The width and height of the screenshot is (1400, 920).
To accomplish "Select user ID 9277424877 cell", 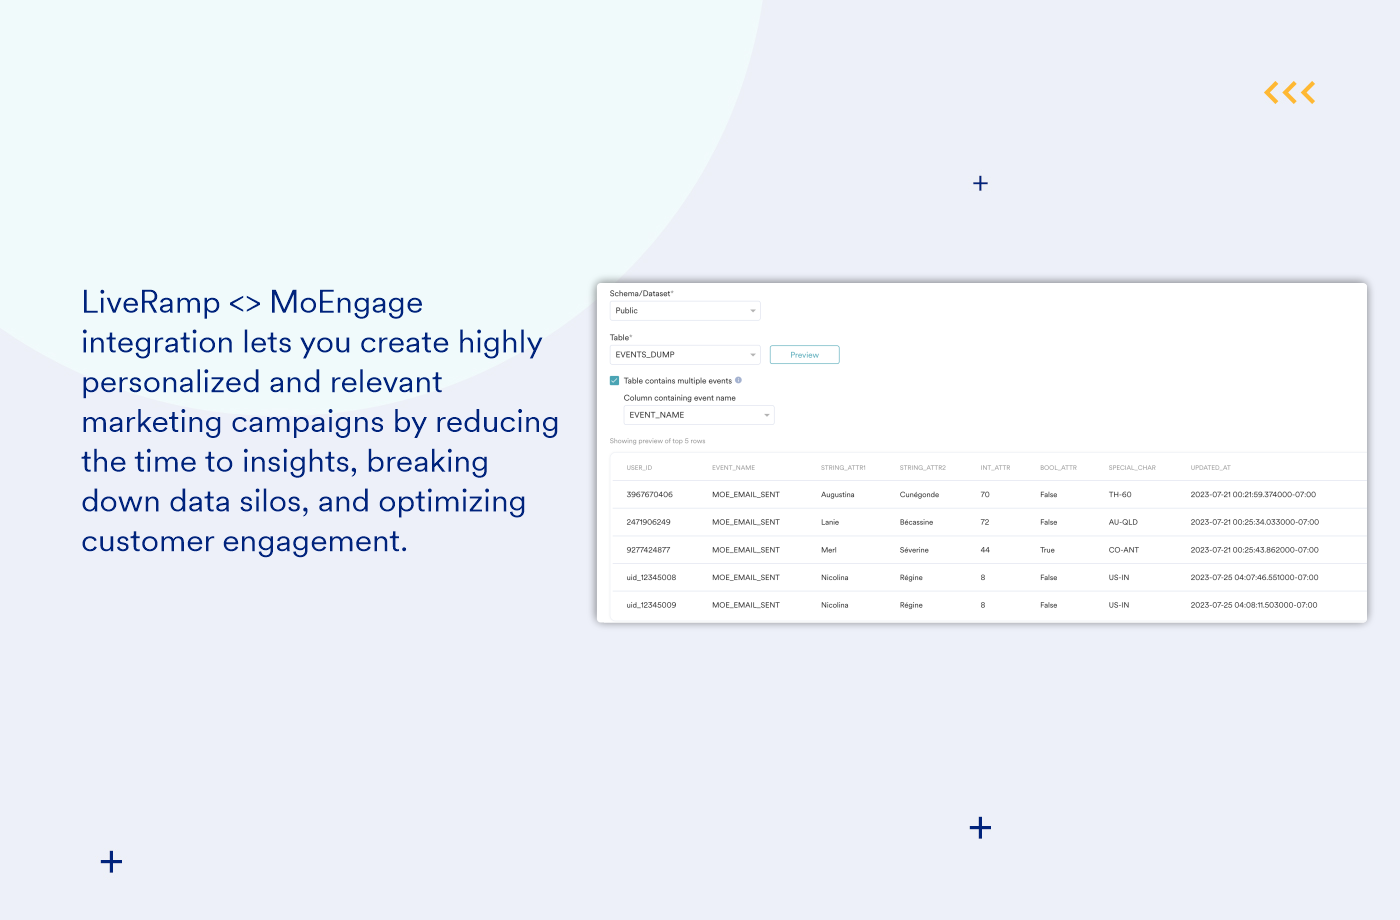I will tap(648, 550).
